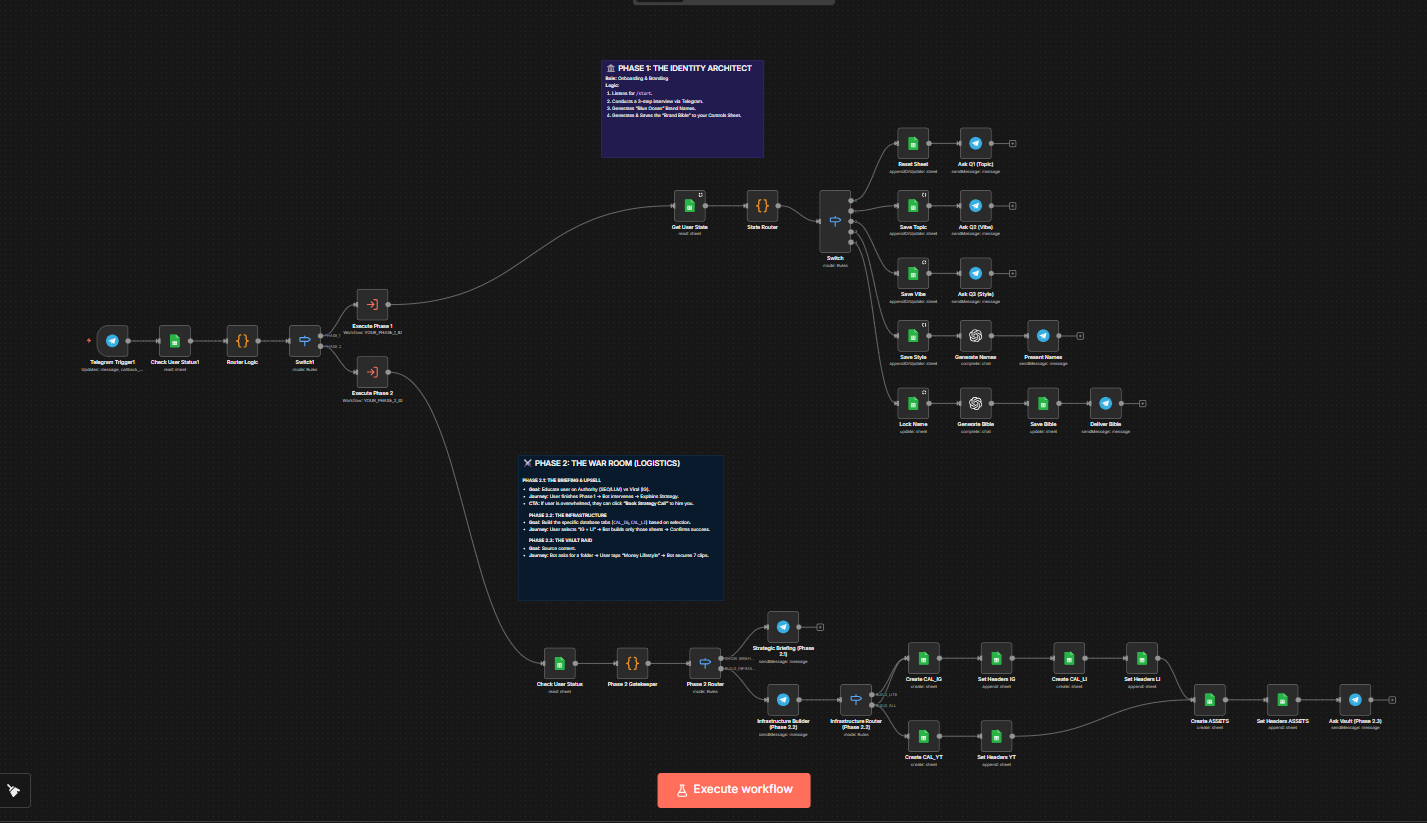Click the plus connector after Ask Vault (Phase 2.3)
The image size is (1427, 823).
(1392, 700)
